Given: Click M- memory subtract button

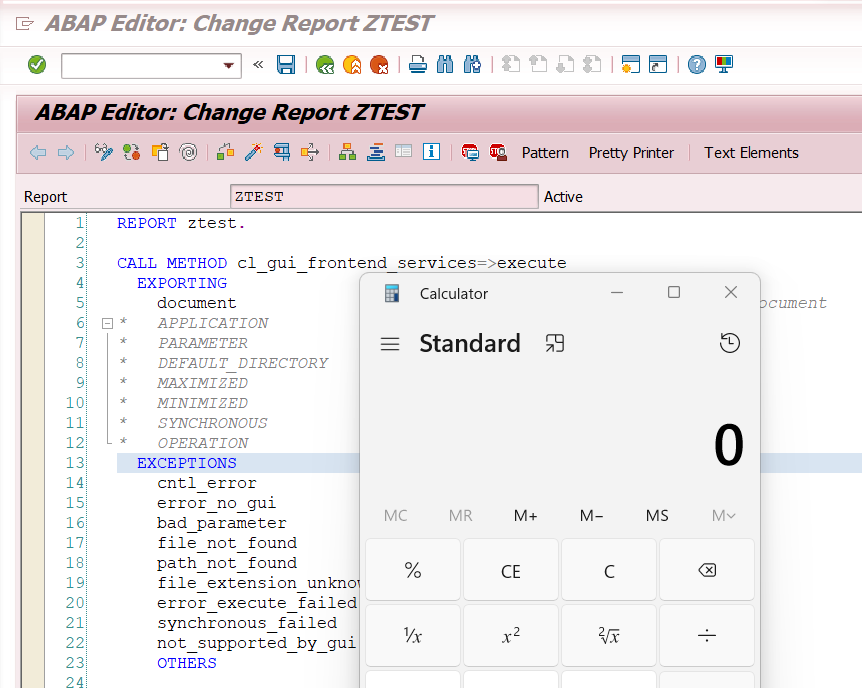Looking at the screenshot, I should (592, 516).
